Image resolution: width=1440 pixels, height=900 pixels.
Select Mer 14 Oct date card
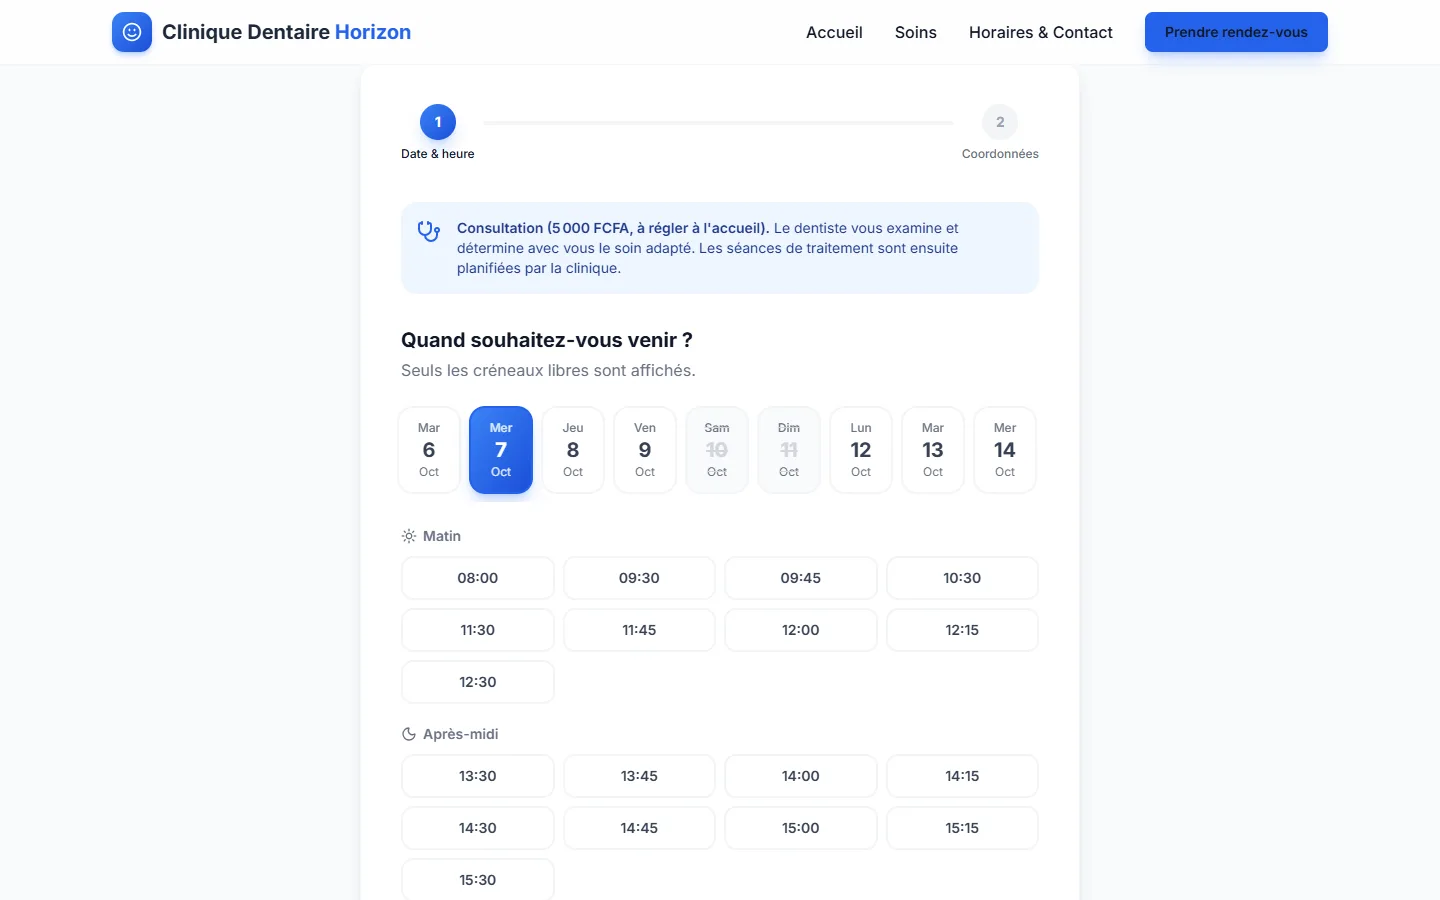point(1005,450)
